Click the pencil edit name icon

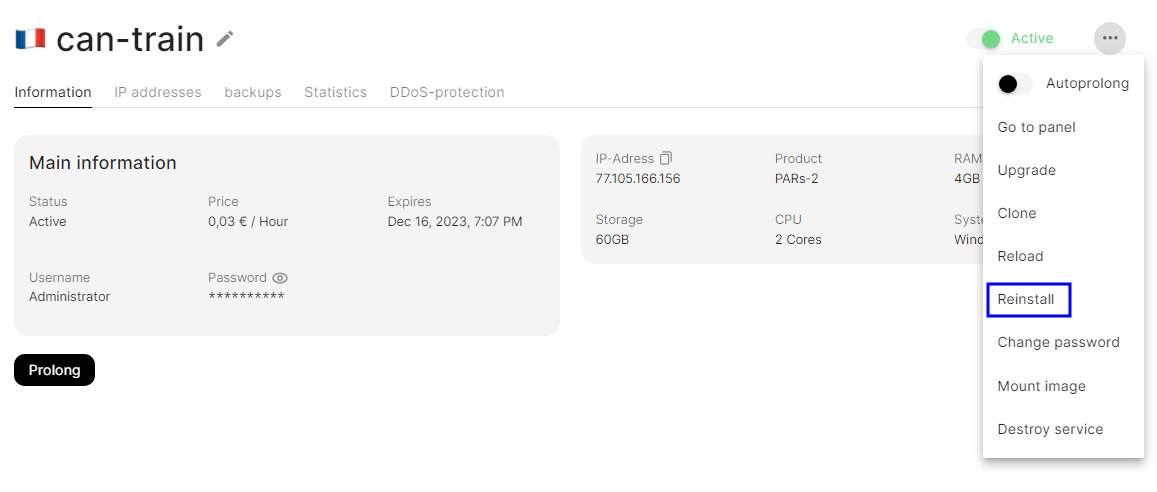[225, 39]
